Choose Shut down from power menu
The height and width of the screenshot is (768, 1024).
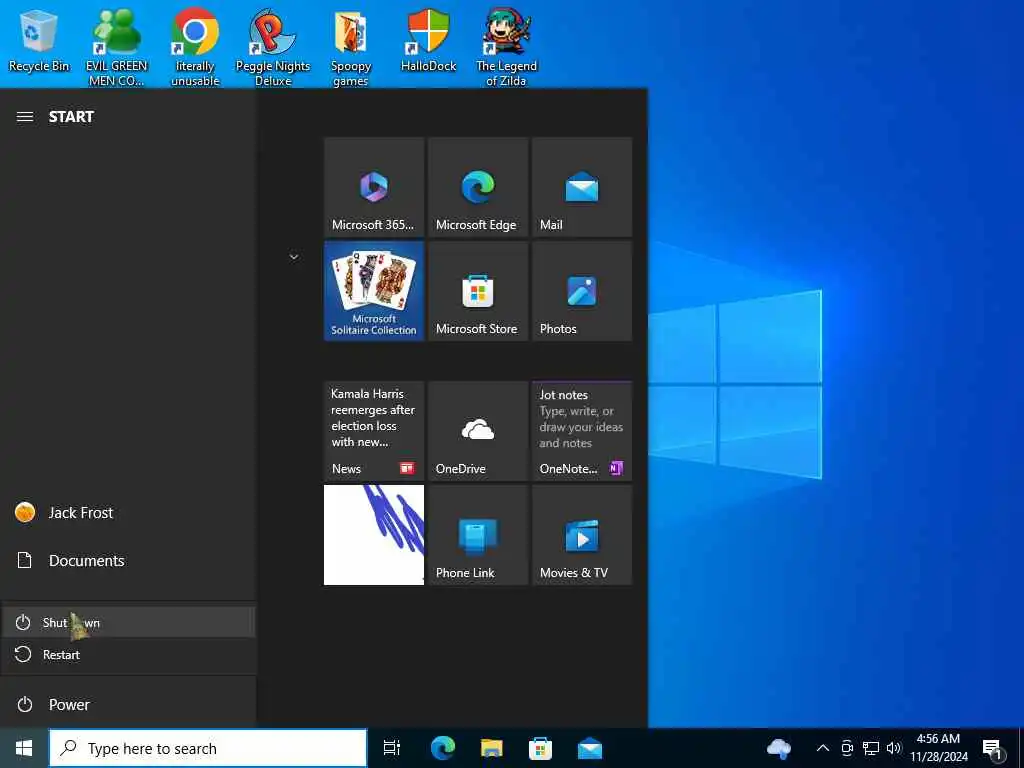click(x=128, y=622)
